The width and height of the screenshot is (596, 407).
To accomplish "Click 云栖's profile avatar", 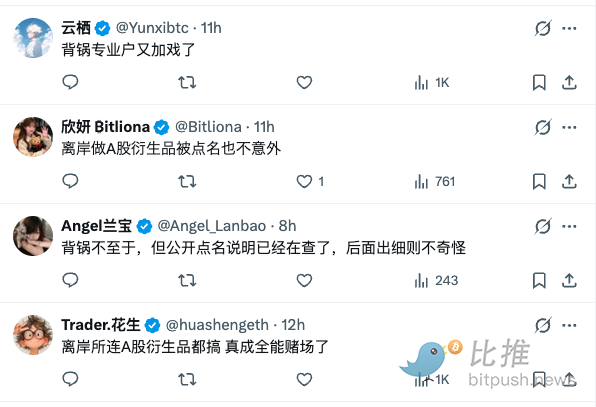I will pyautogui.click(x=33, y=38).
